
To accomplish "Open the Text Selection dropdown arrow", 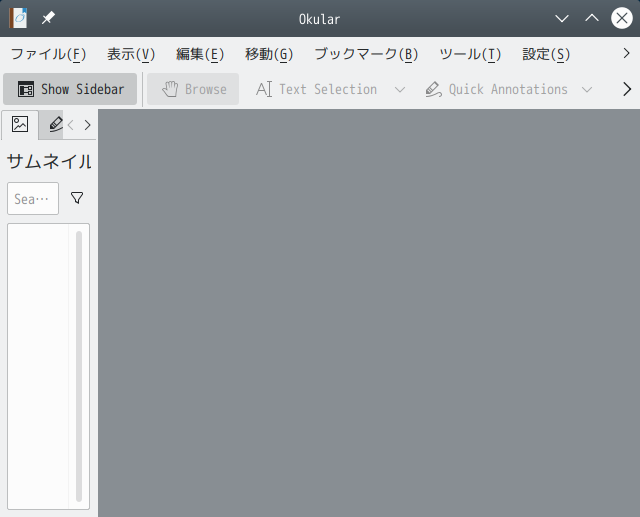I will point(400,89).
